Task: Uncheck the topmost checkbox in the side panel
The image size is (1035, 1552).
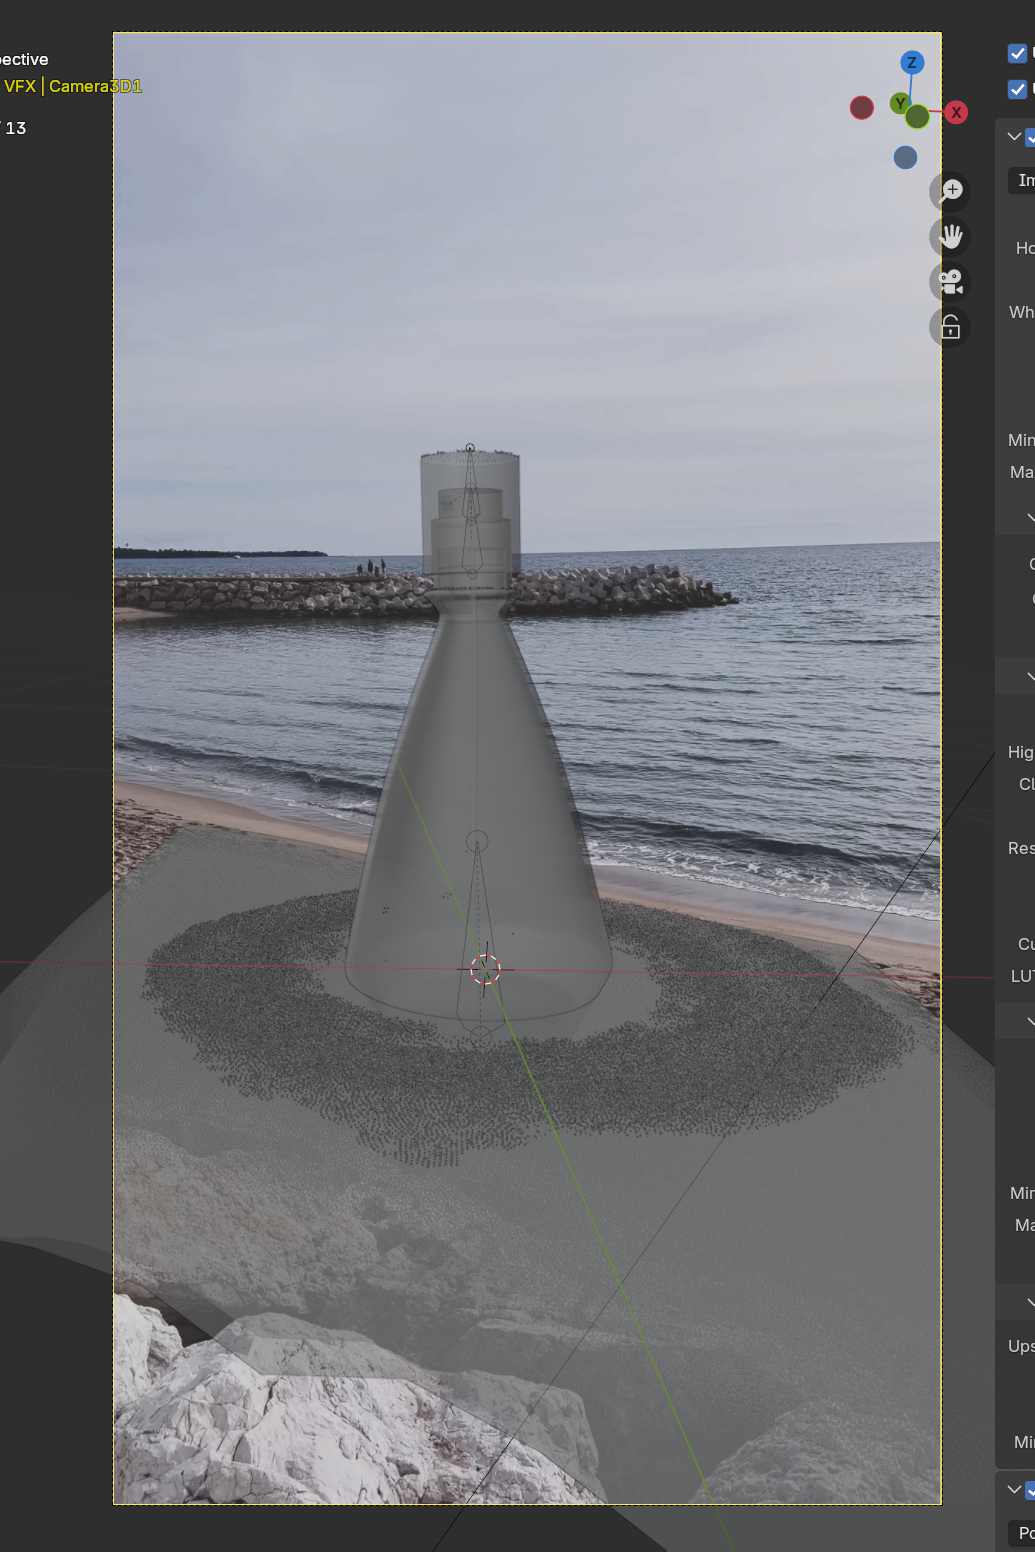Action: point(1017,53)
